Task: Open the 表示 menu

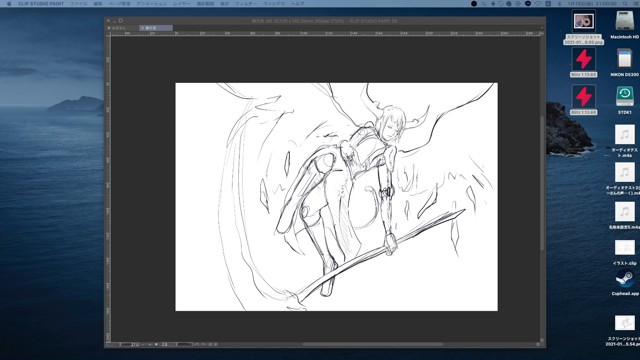Action: click(x=225, y=4)
